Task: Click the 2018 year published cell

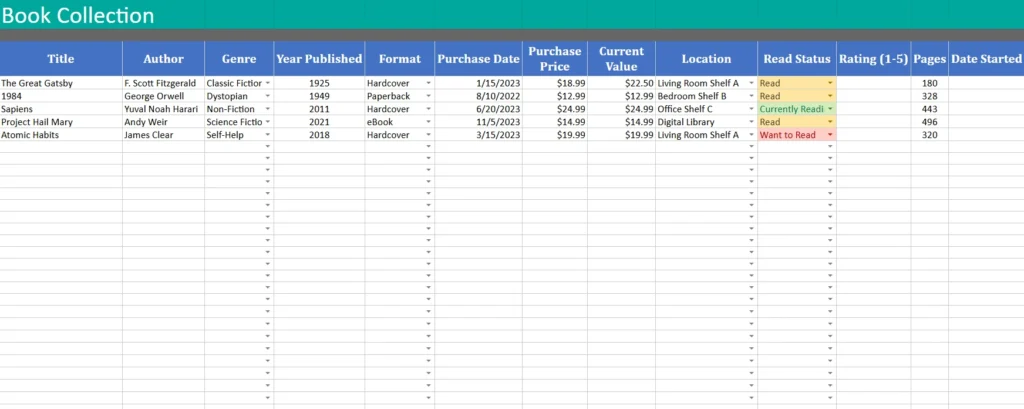Action: tap(319, 135)
